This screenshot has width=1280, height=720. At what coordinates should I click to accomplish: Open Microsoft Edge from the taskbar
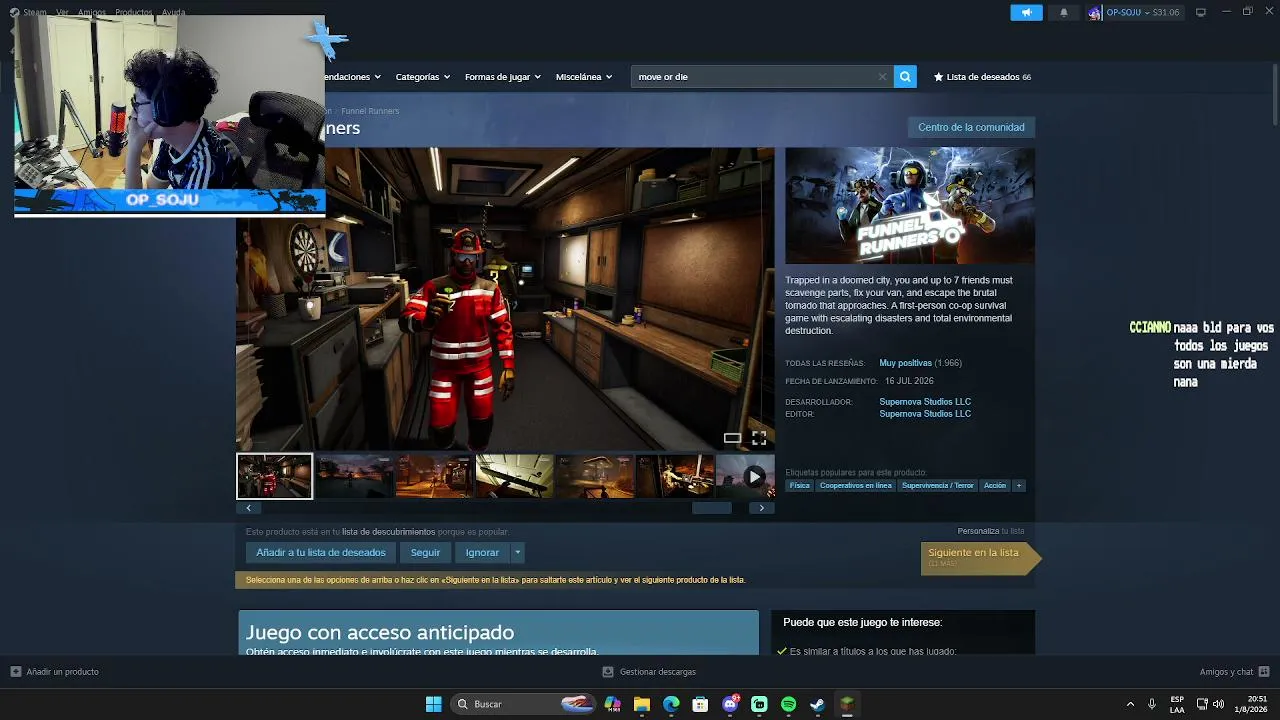[671, 704]
